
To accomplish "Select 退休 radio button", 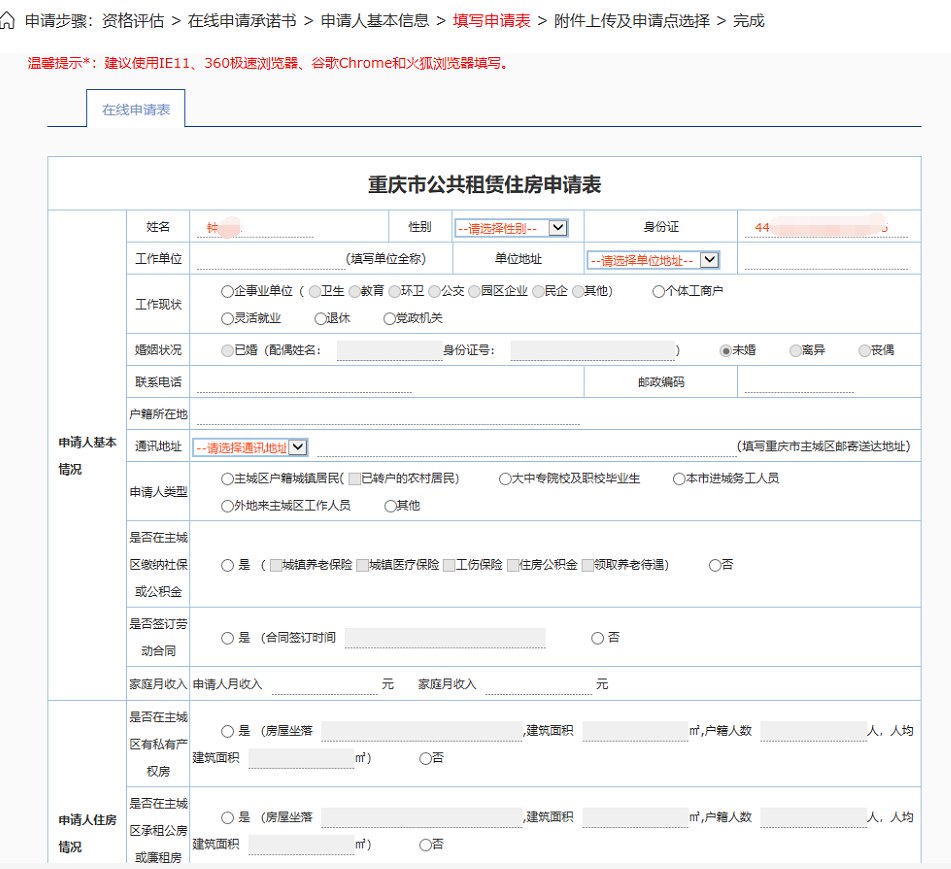I will click(320, 319).
